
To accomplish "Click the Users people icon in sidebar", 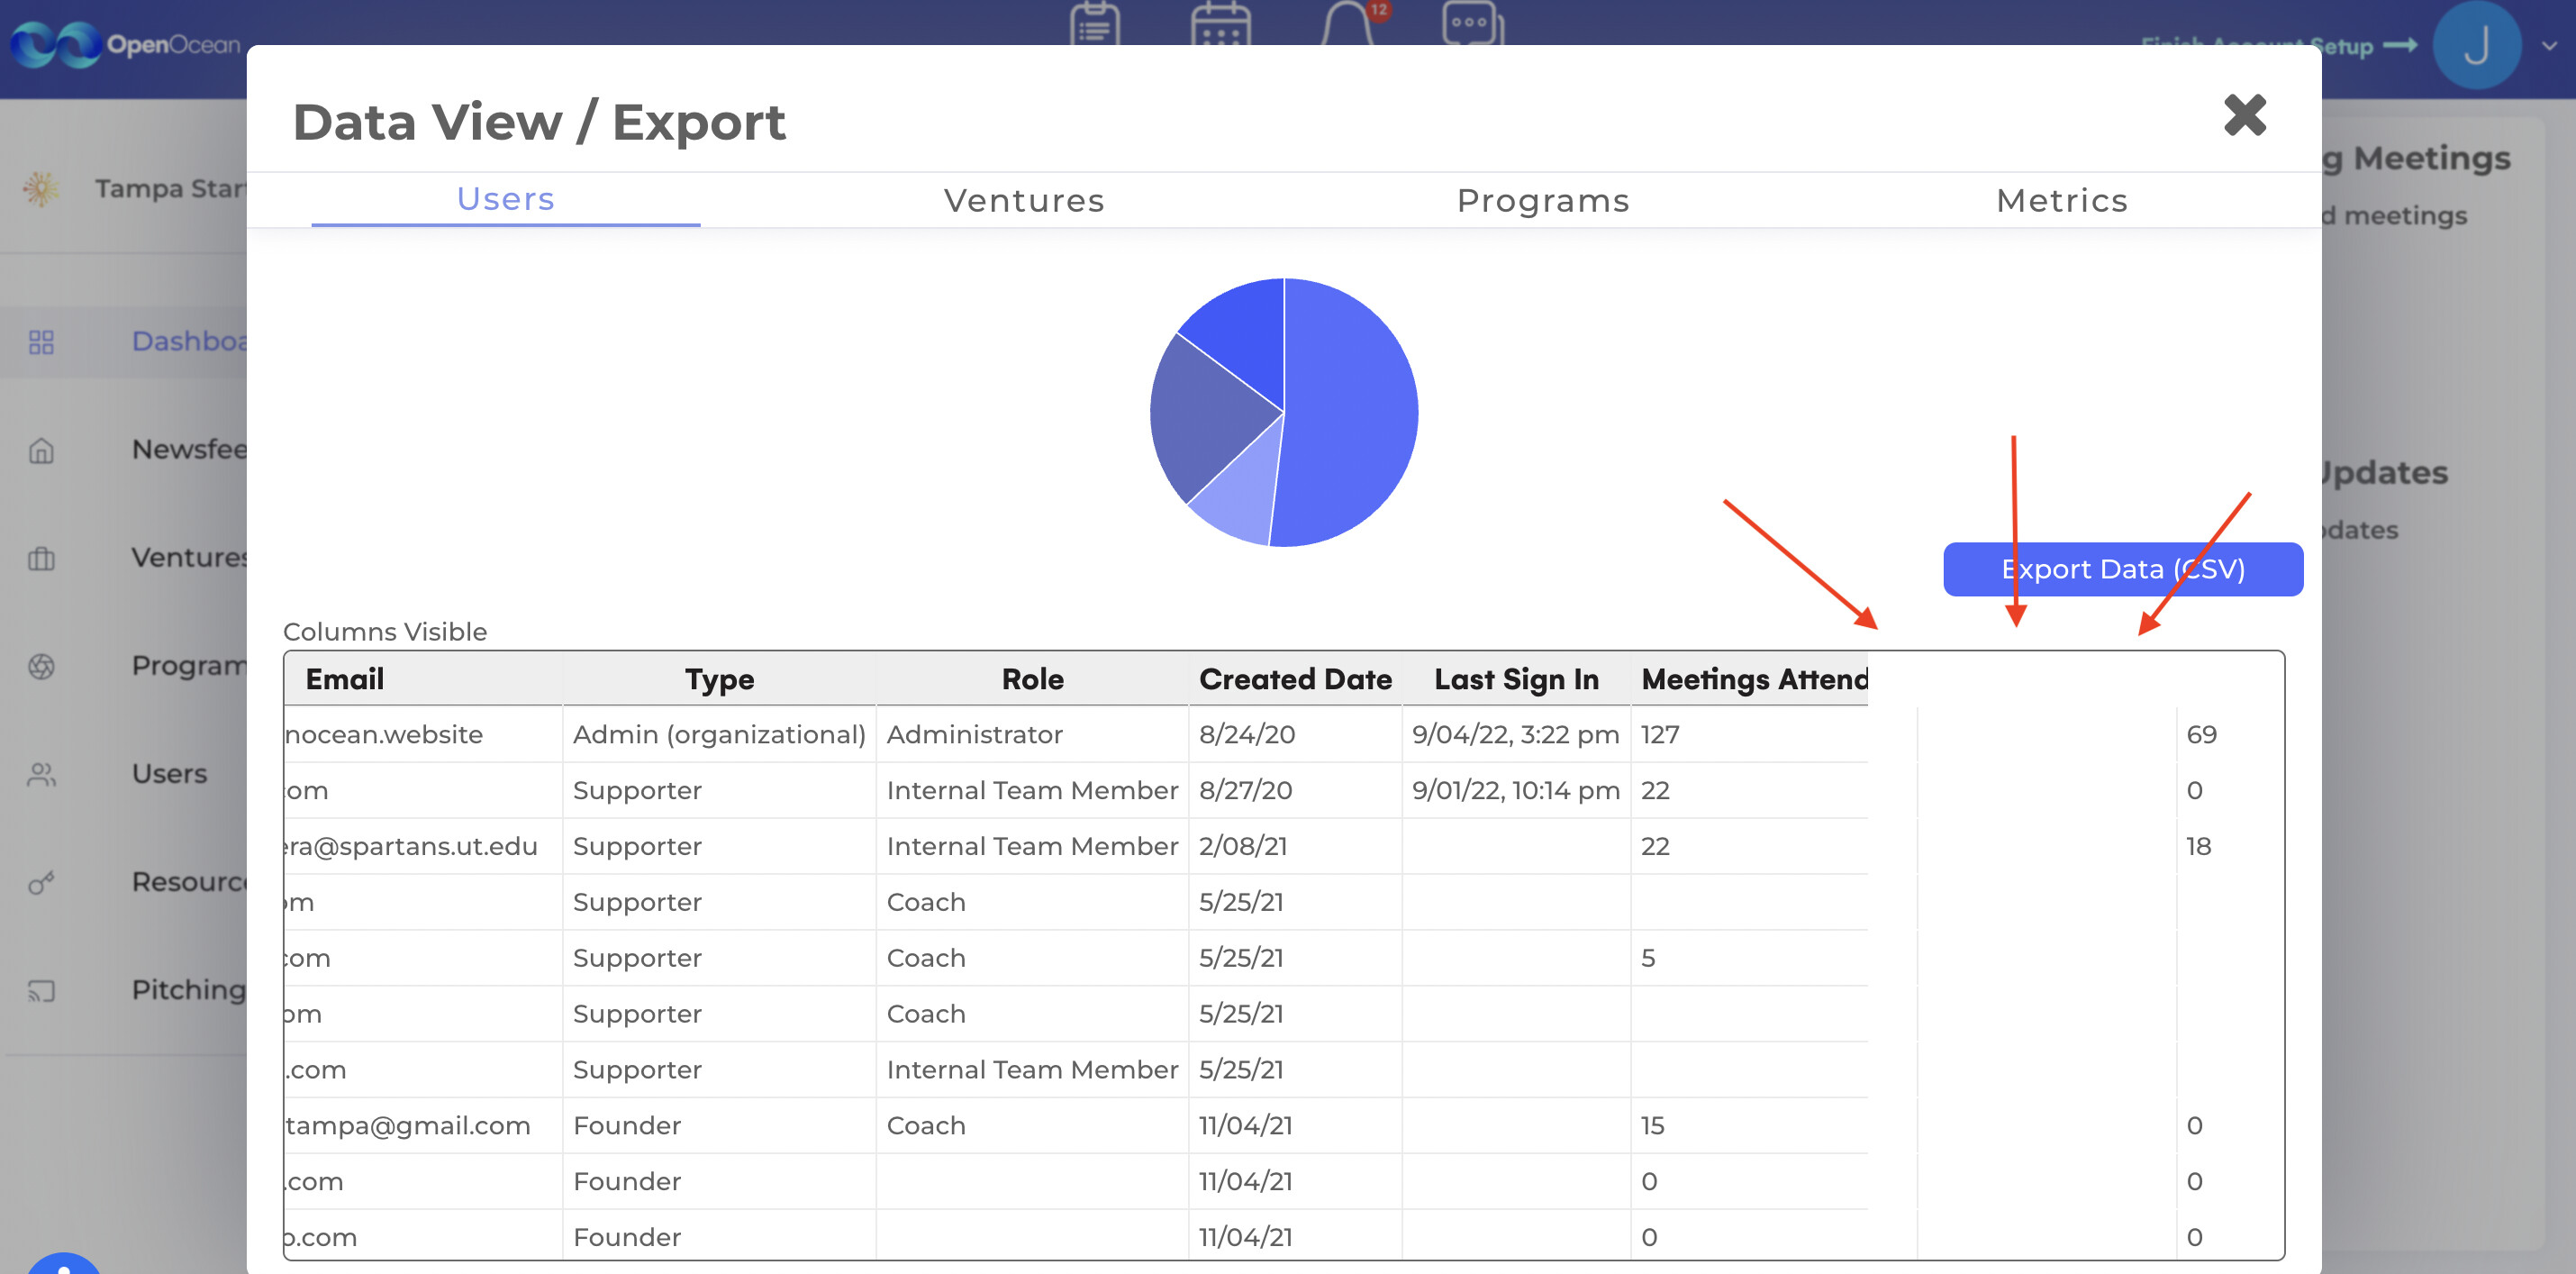I will pyautogui.click(x=41, y=774).
